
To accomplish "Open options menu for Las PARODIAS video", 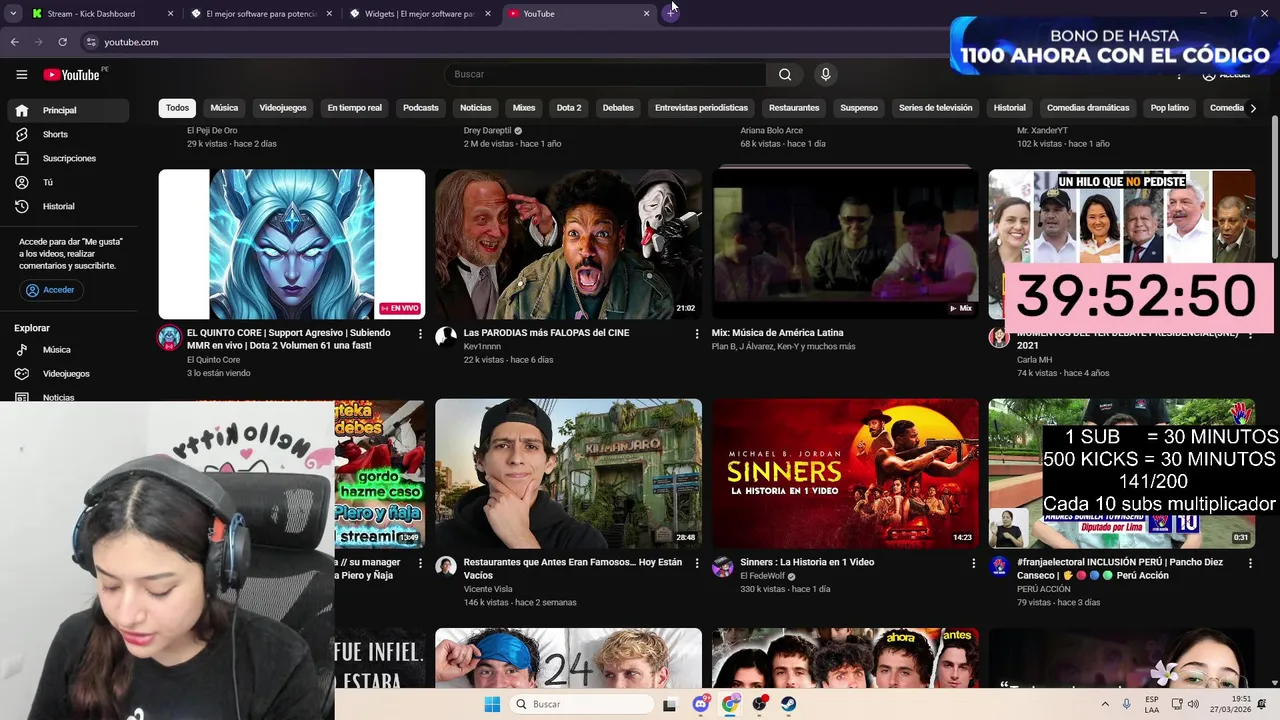I will pos(697,334).
